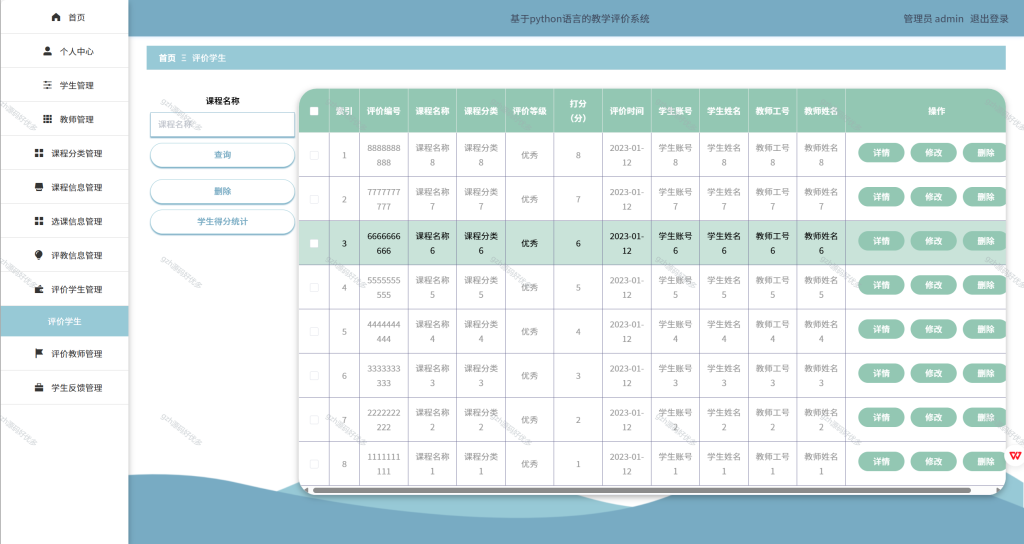Viewport: 1024px width, 544px height.
Task: Click the 评教信息管理 bulb icon
Action: (39, 255)
